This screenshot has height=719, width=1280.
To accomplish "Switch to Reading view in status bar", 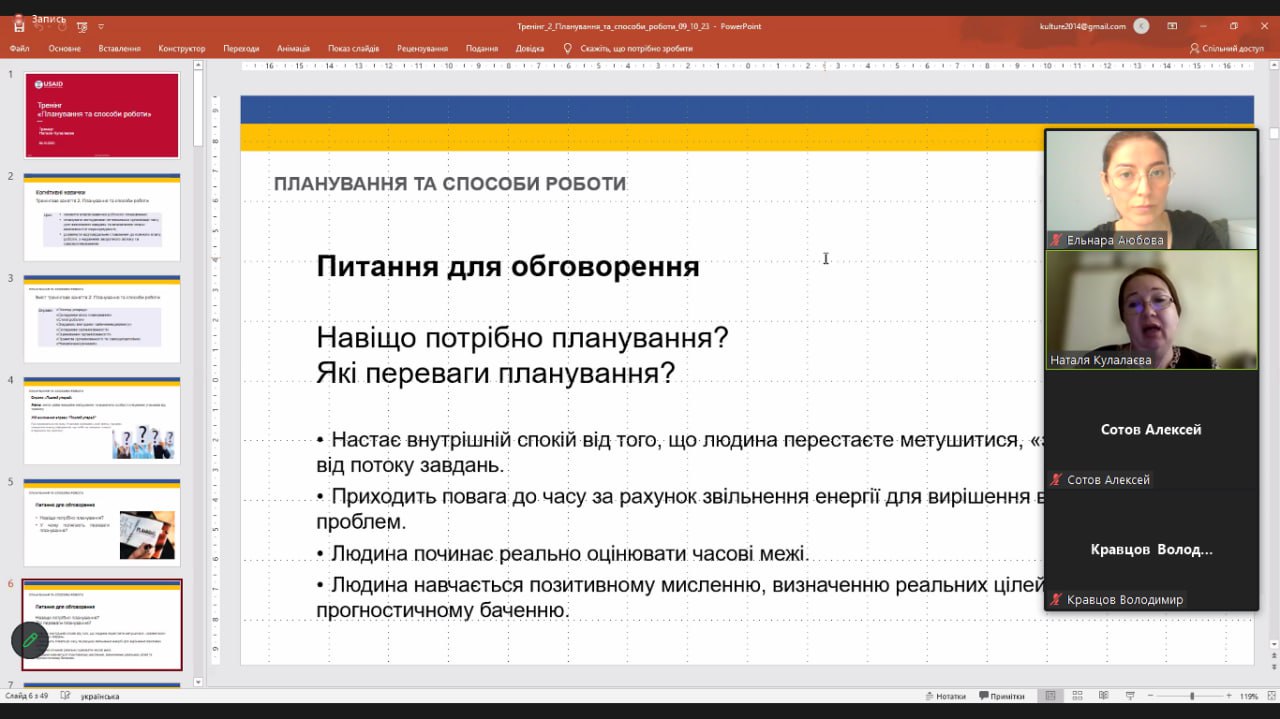I will (x=1104, y=696).
